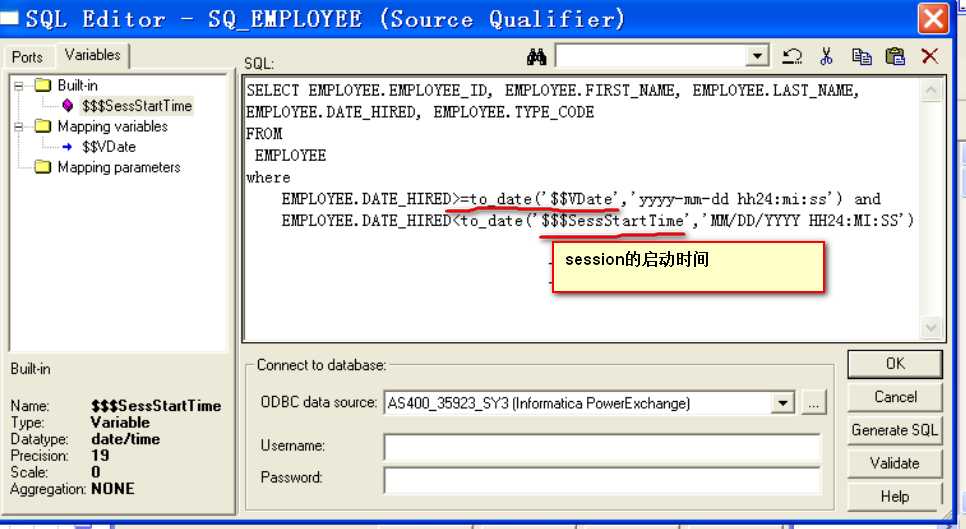Click the SELECT keyword in SQL text
The height and width of the screenshot is (529, 966).
pyautogui.click(x=272, y=91)
